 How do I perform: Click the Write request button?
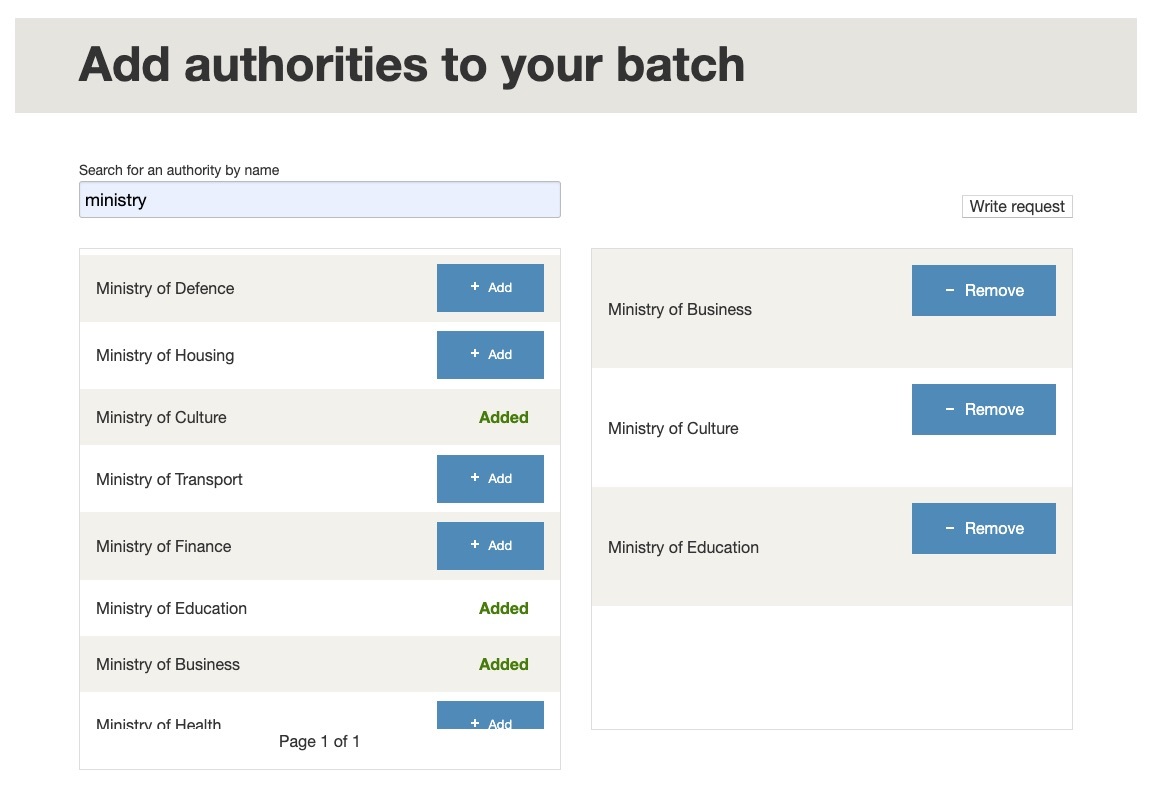(1017, 206)
